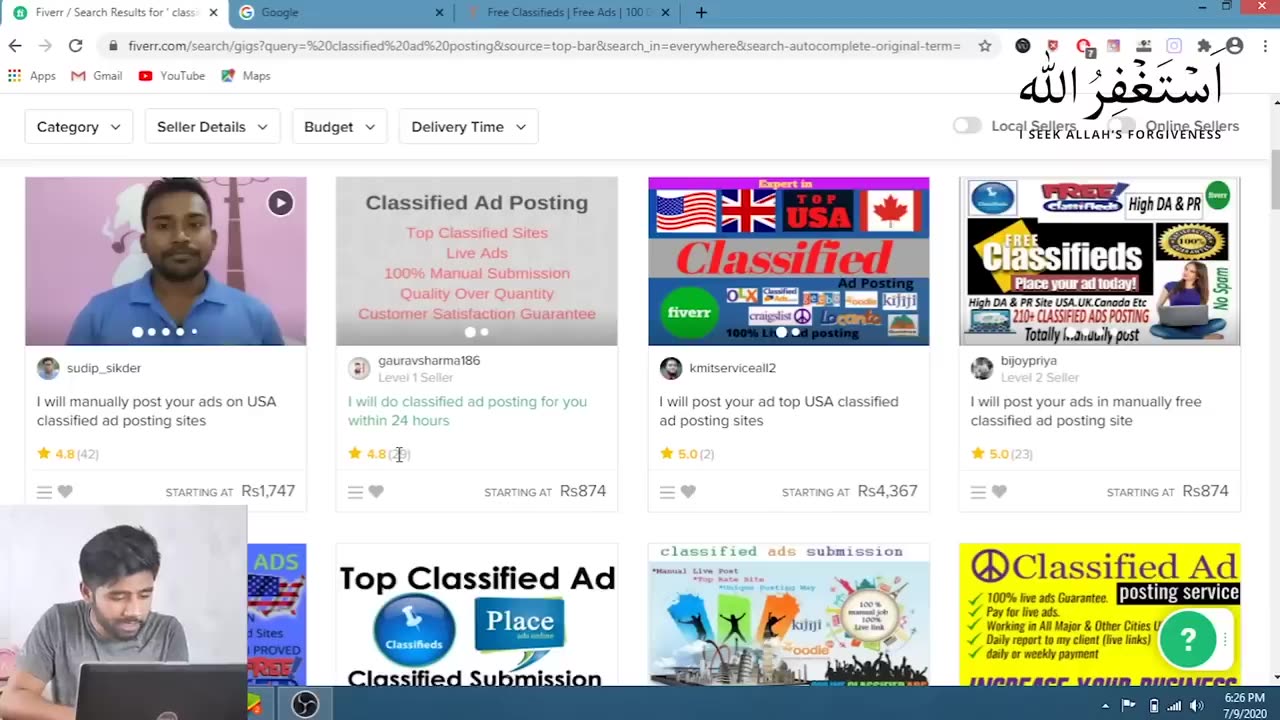The height and width of the screenshot is (720, 1280).
Task: Click sudip_sikder's profile avatar
Action: click(48, 368)
